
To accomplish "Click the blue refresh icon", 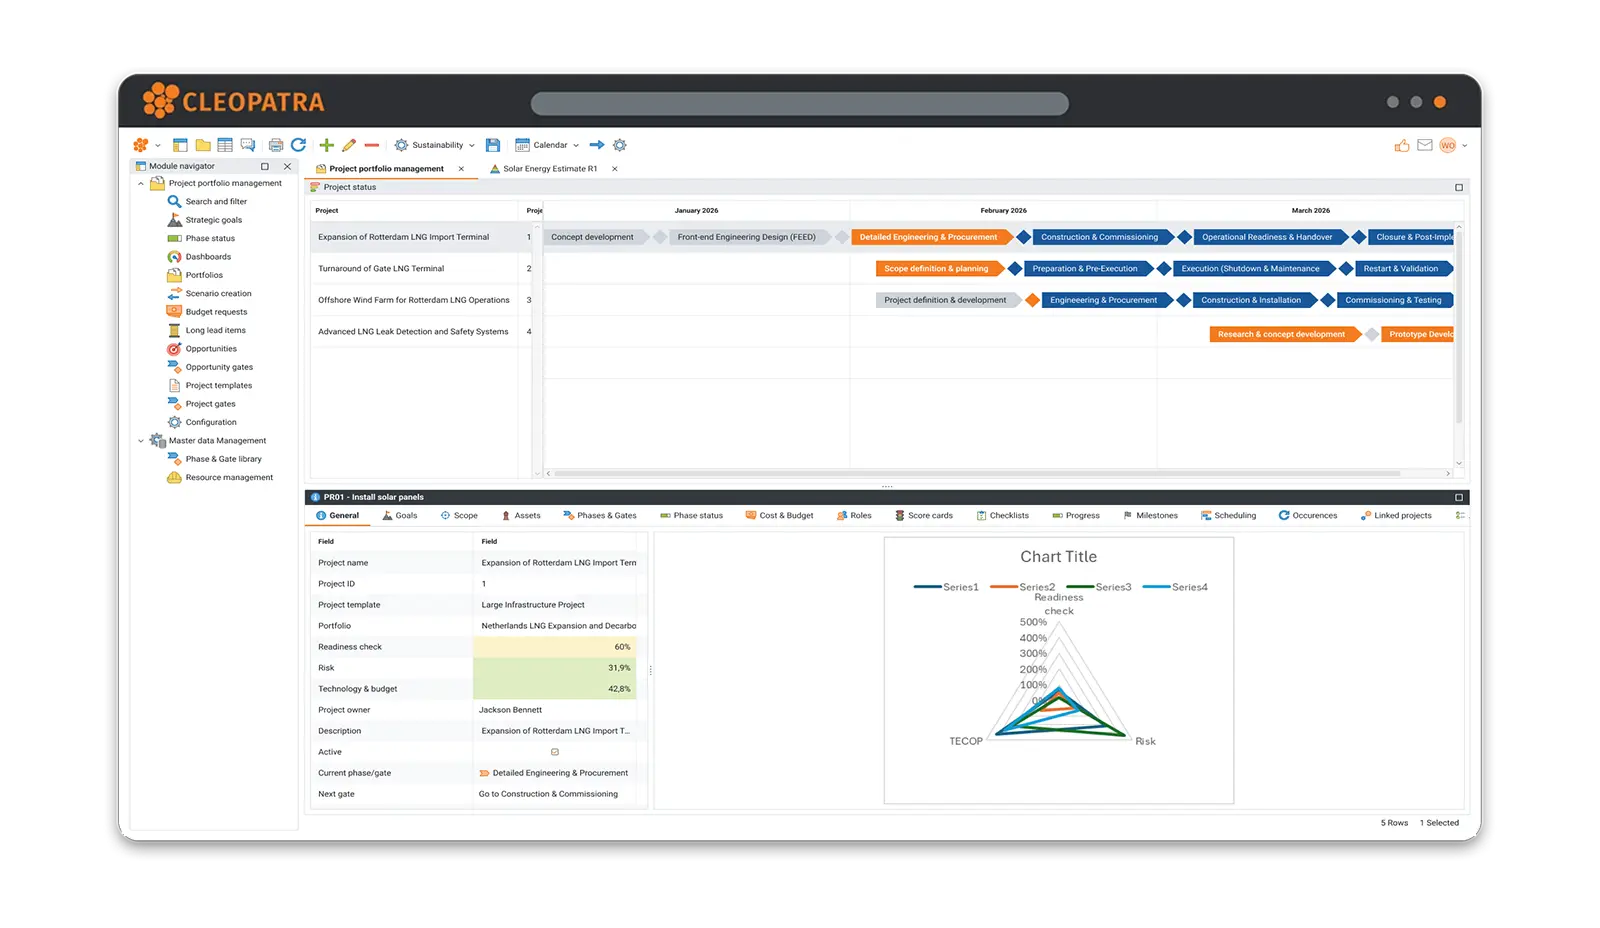I will point(298,145).
